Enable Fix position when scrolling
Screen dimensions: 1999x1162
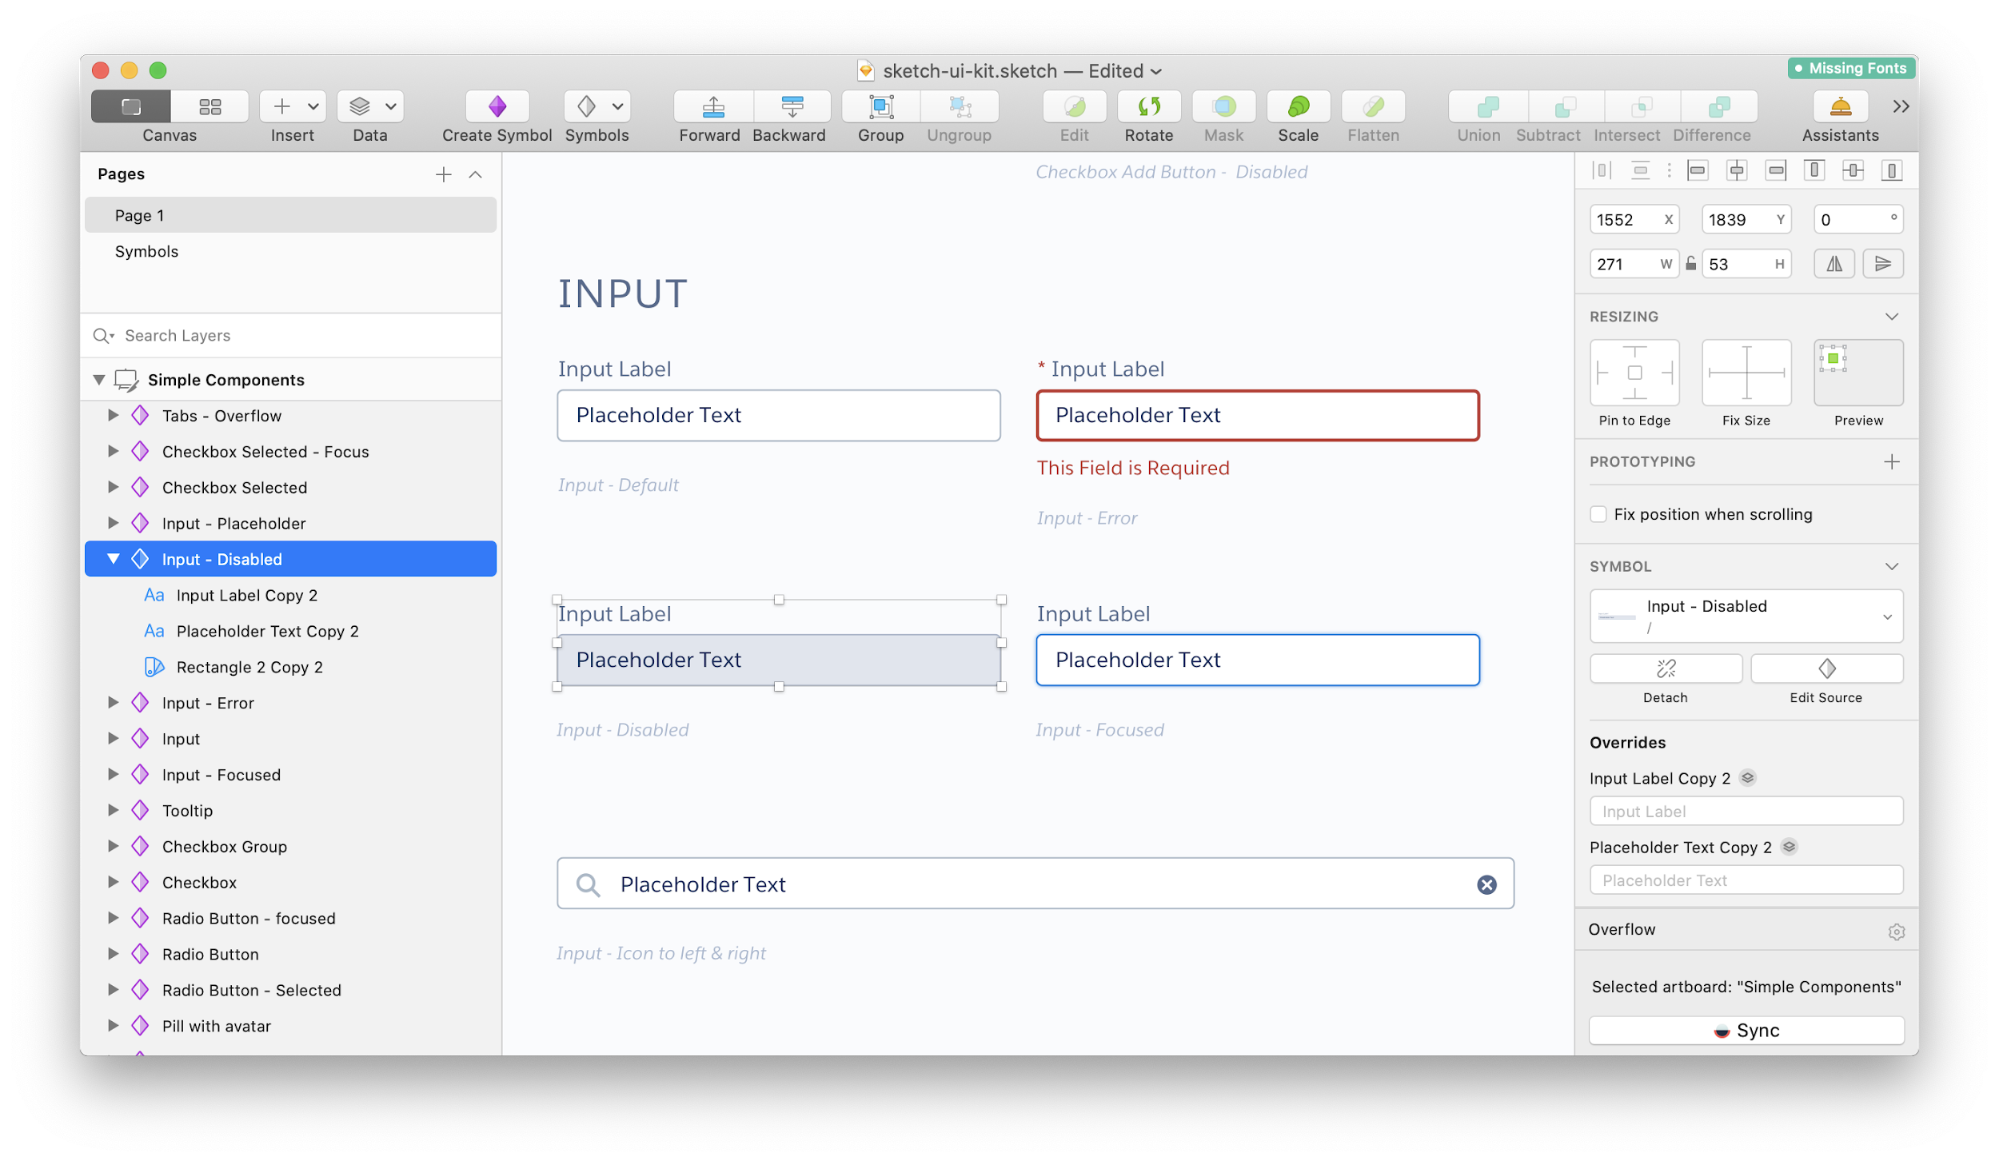click(x=1599, y=514)
